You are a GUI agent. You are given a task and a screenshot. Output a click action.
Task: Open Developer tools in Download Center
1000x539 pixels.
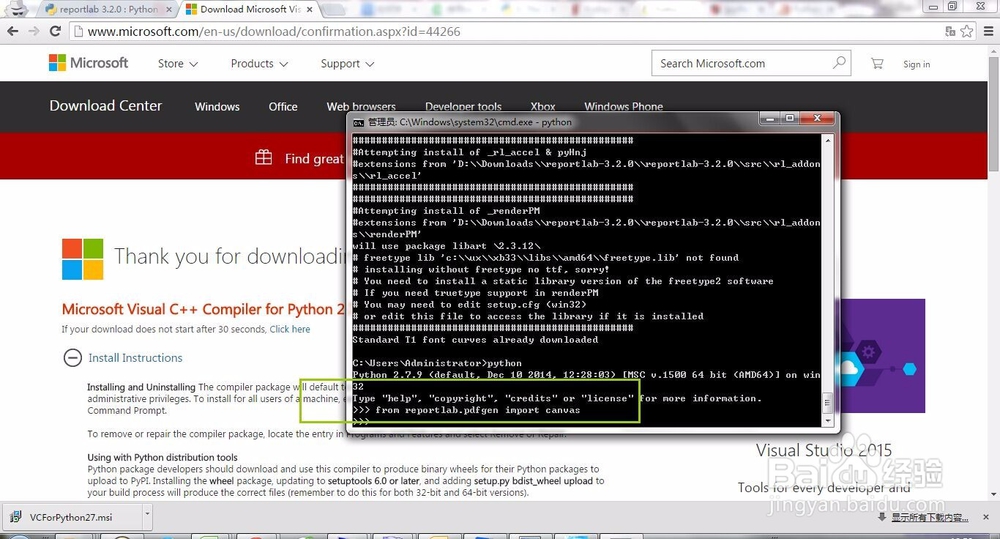click(463, 107)
